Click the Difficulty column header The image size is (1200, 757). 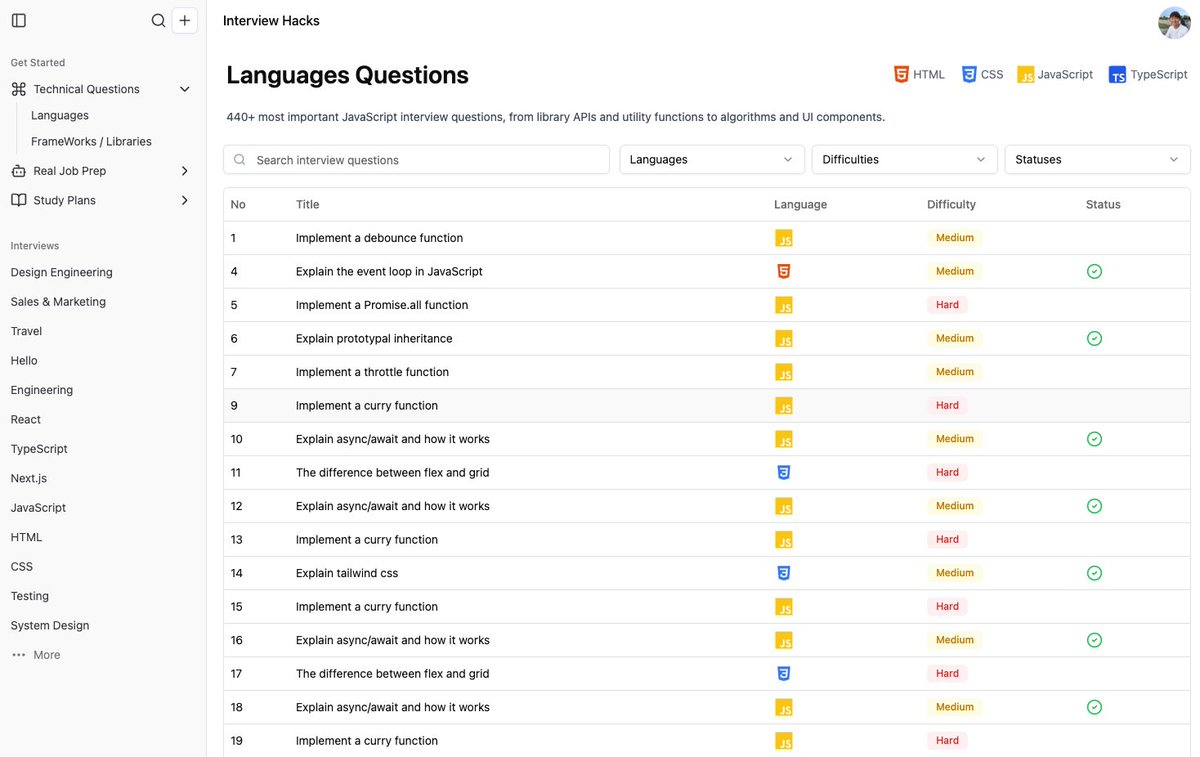pyautogui.click(x=951, y=204)
